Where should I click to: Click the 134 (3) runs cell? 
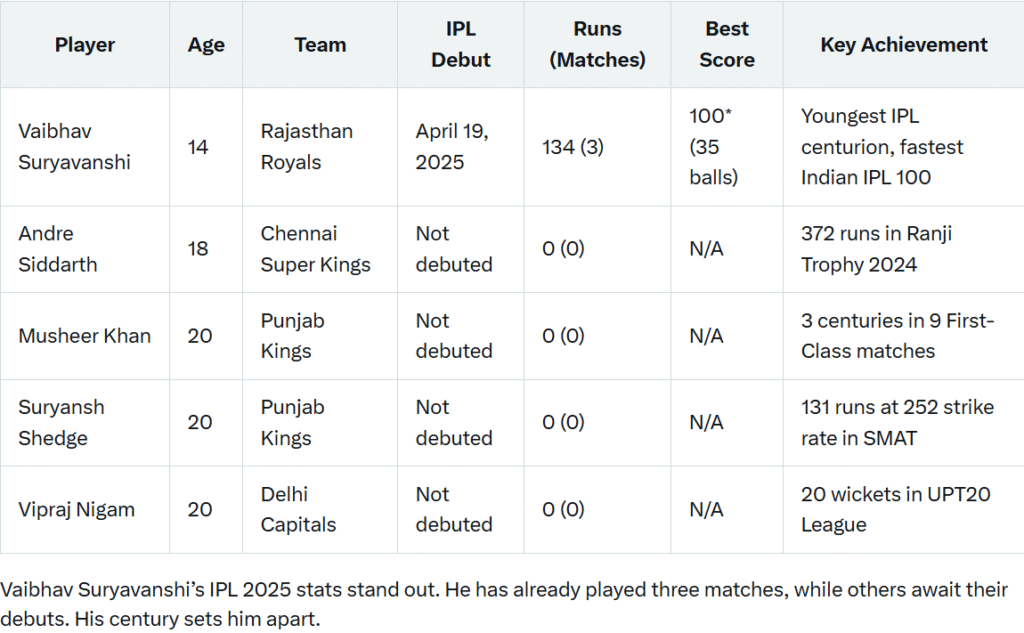pos(573,147)
